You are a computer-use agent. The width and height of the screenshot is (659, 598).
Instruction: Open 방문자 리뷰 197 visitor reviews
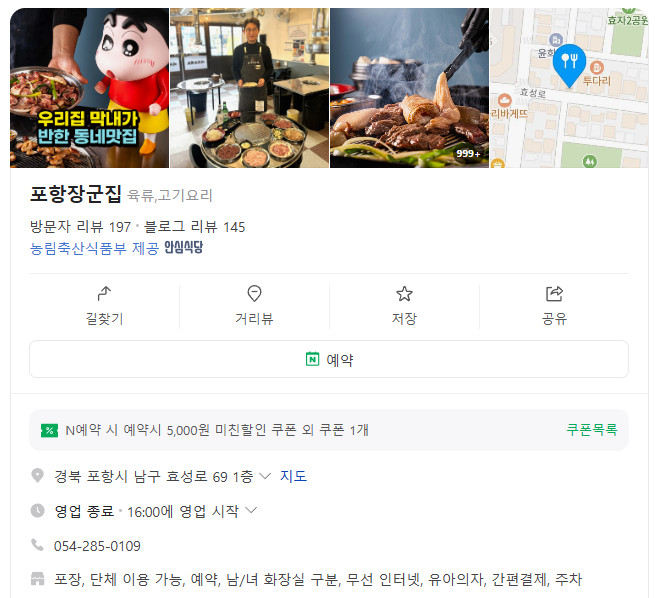[x=80, y=227]
